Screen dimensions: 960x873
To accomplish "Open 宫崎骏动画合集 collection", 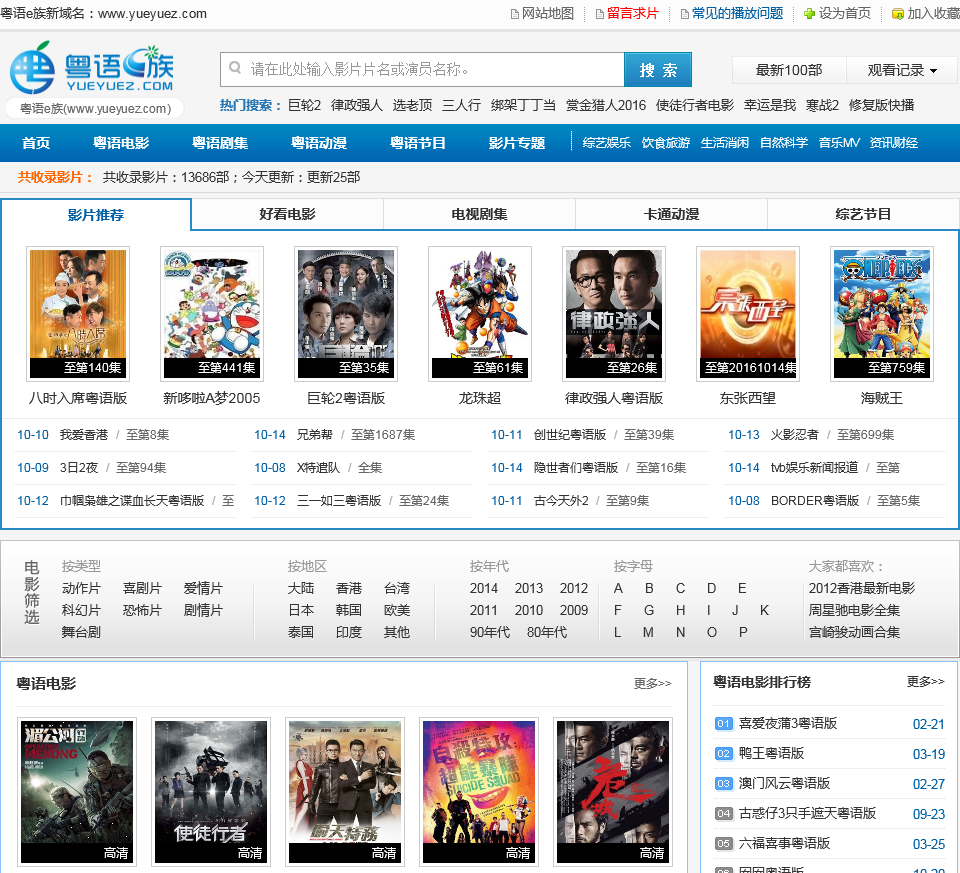I will tap(855, 633).
